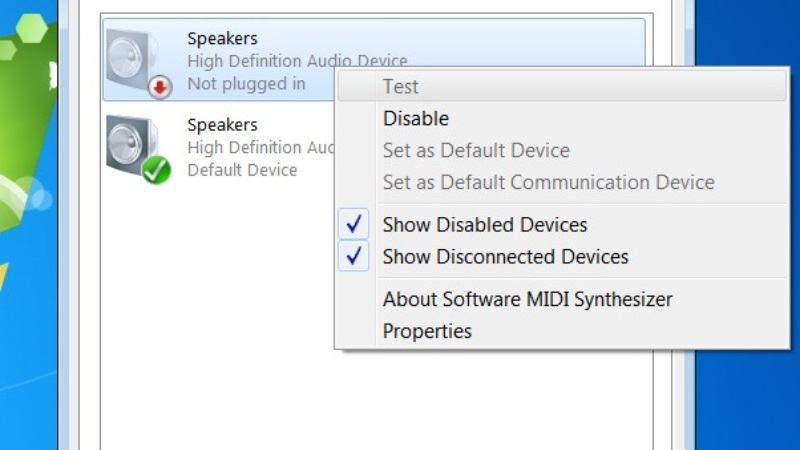This screenshot has height=450, width=800.
Task: Select the Test menu entry
Action: click(400, 87)
